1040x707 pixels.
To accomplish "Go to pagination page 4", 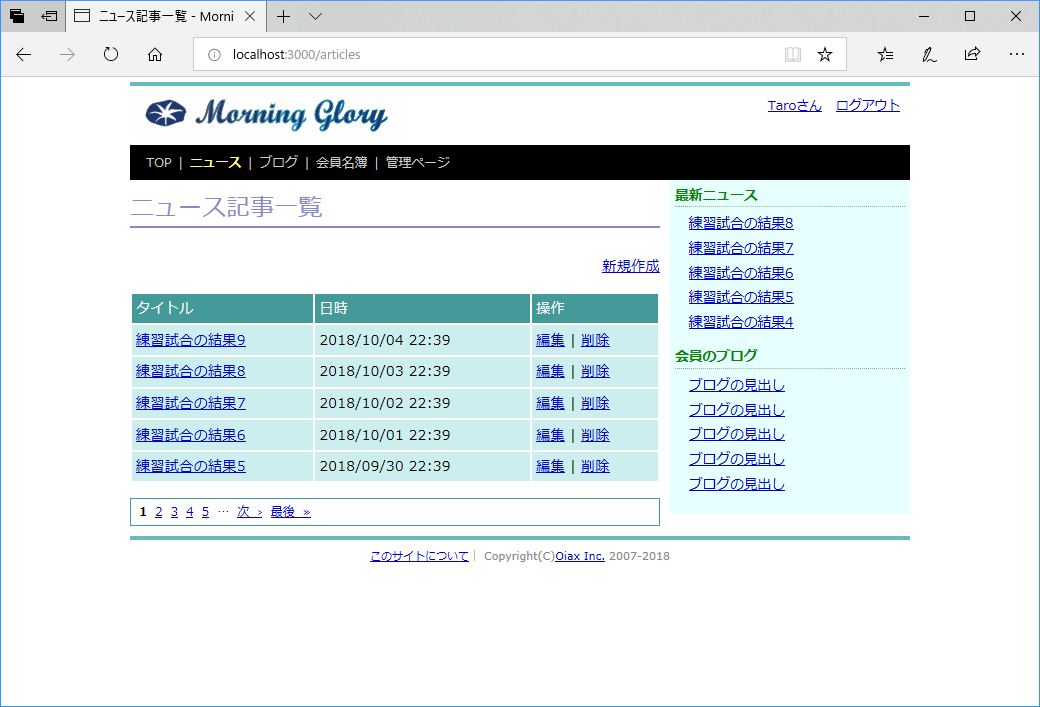I will pyautogui.click(x=190, y=512).
